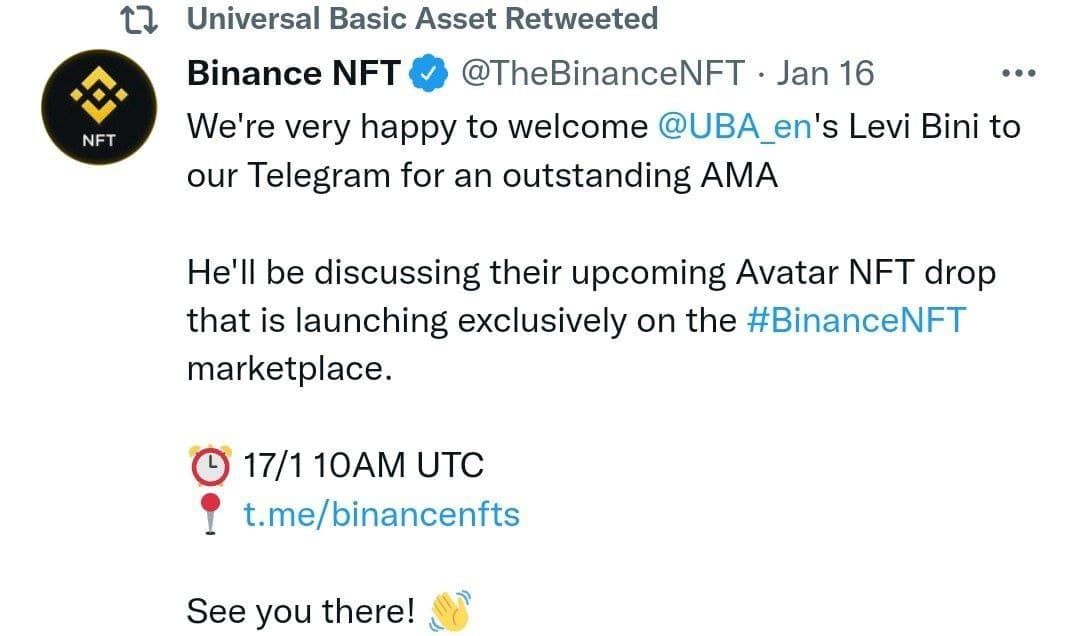Click the Jan 16 timestamp
1080x636 pixels.
coord(824,73)
